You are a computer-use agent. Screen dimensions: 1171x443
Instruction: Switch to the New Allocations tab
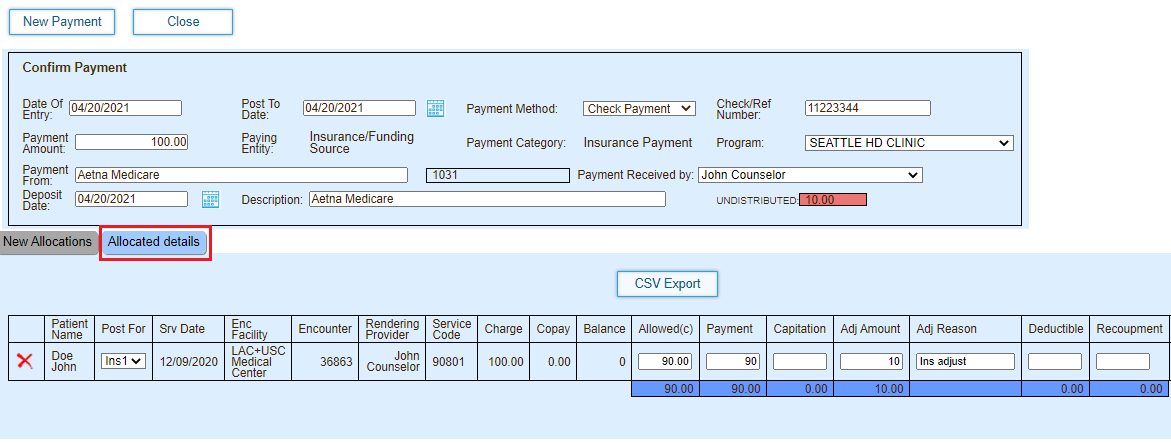pyautogui.click(x=47, y=242)
